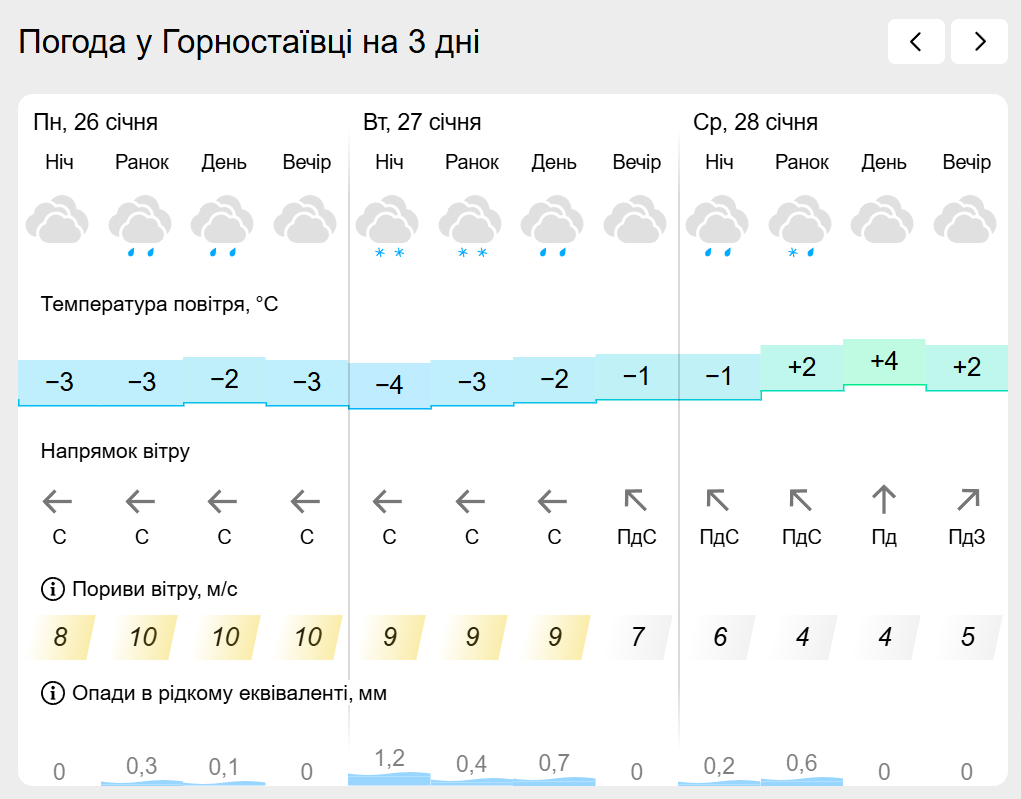Click the wind gusts info icon
The image size is (1021, 799).
tap(52, 589)
